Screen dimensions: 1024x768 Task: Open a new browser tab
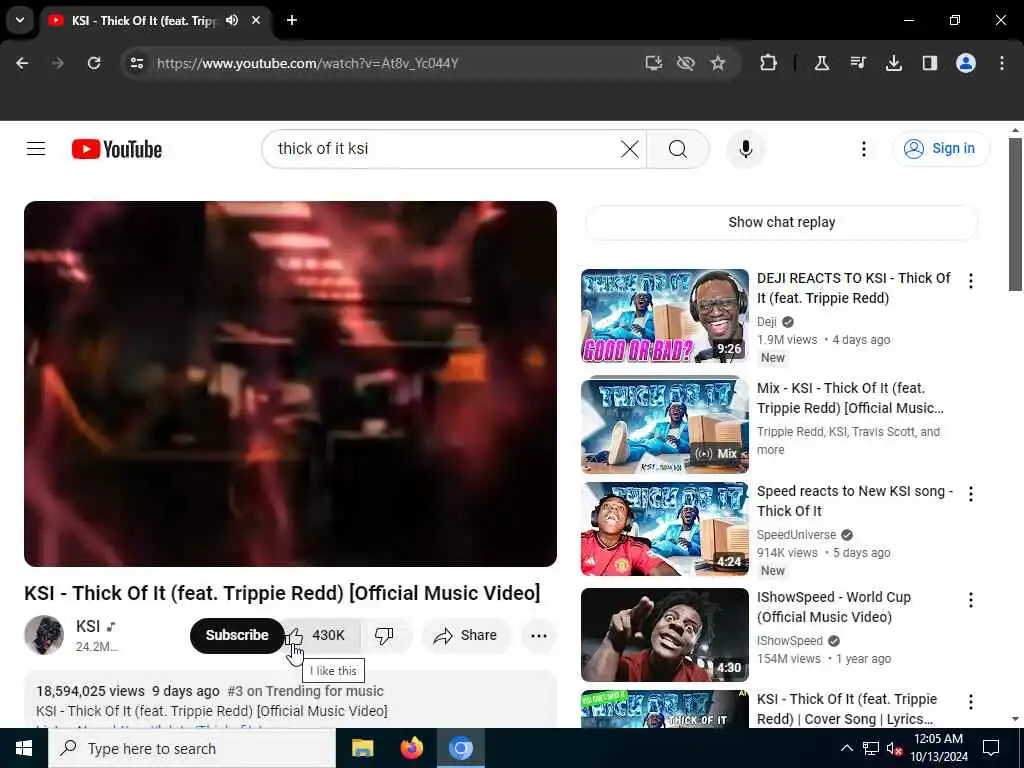292,20
